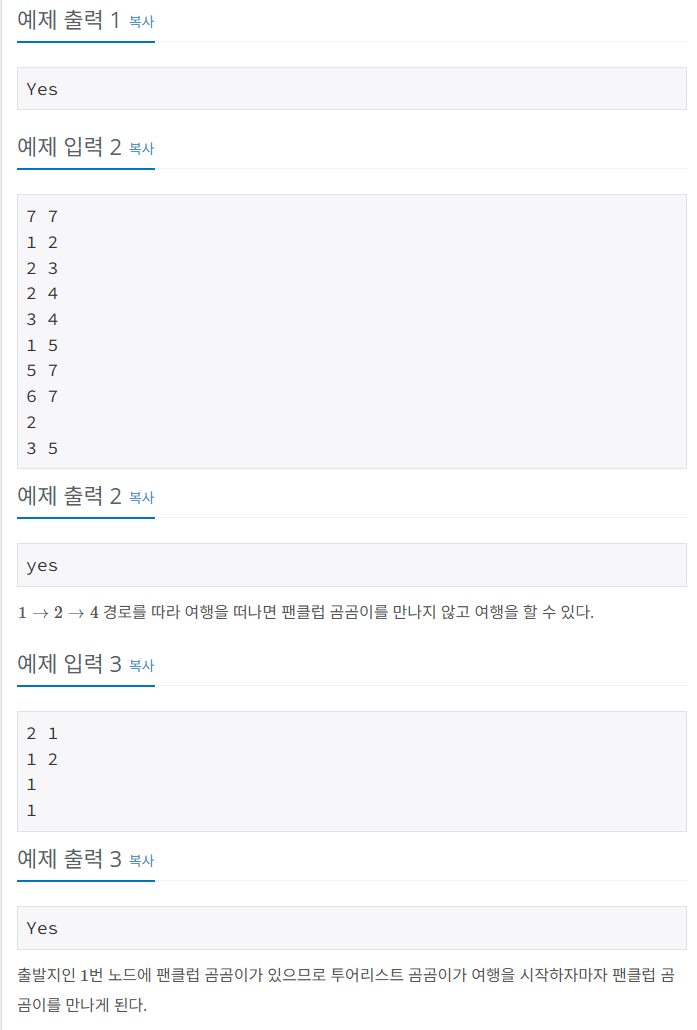Click the sample input 3 code block
The image size is (697, 1030).
350,770
